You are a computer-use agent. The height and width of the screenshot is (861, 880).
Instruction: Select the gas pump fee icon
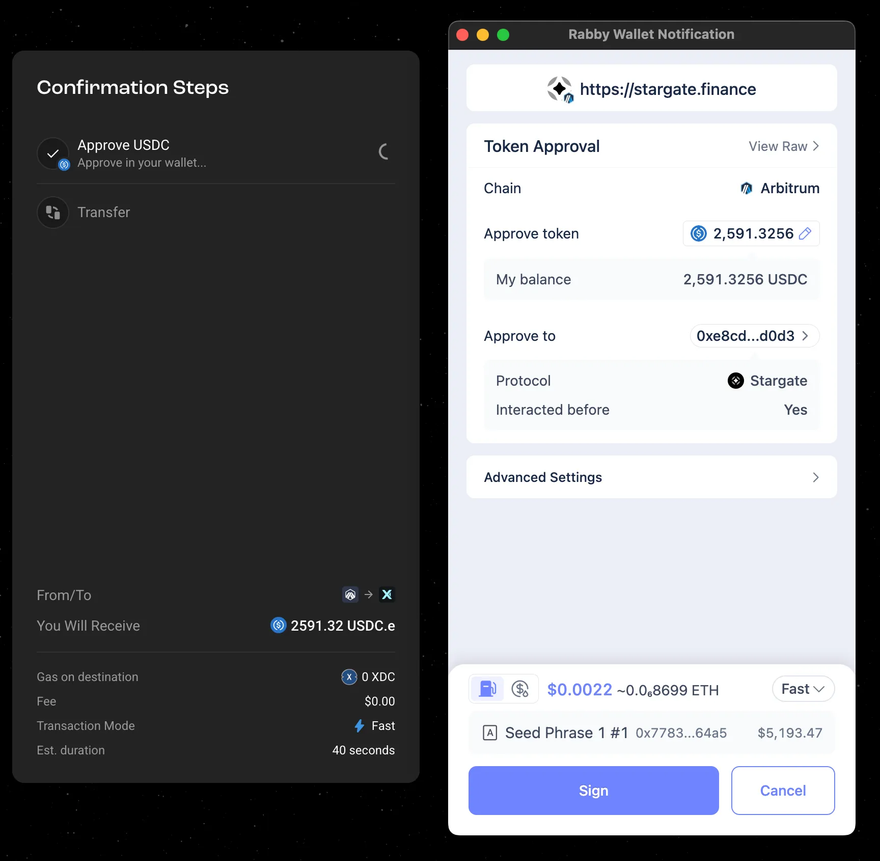click(487, 689)
